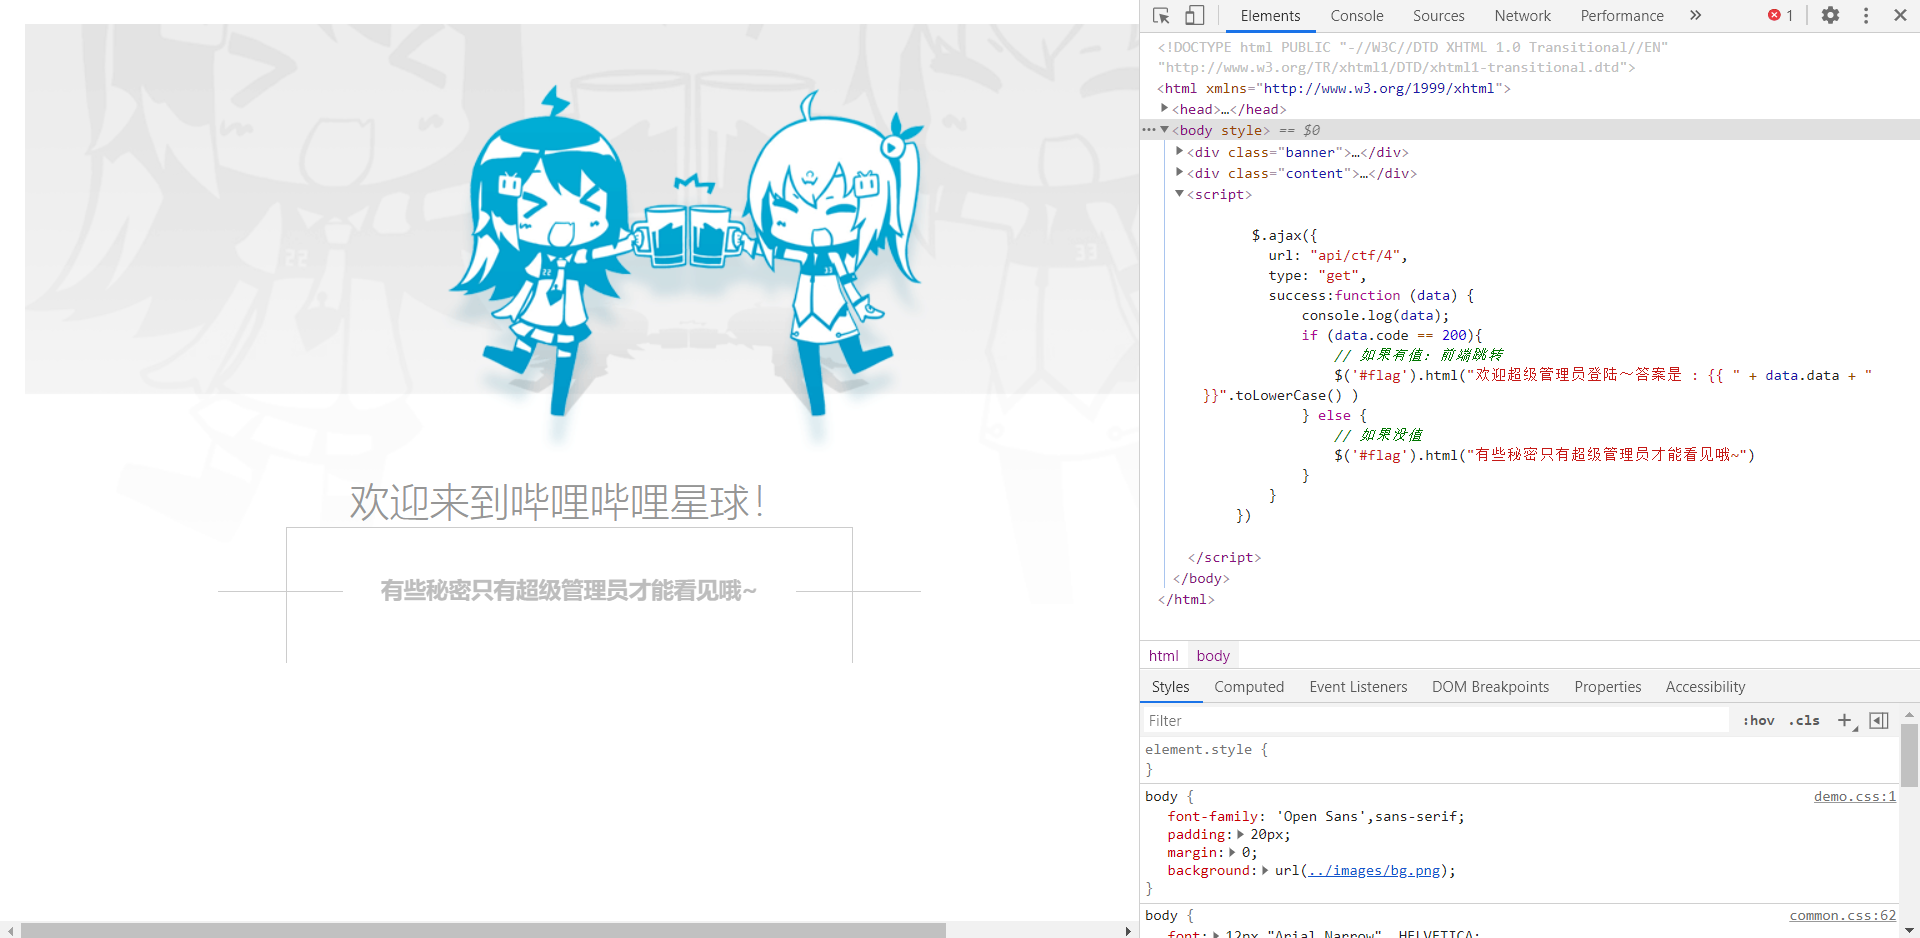Click the new style rule plus icon
This screenshot has width=1920, height=938.
click(x=1846, y=721)
